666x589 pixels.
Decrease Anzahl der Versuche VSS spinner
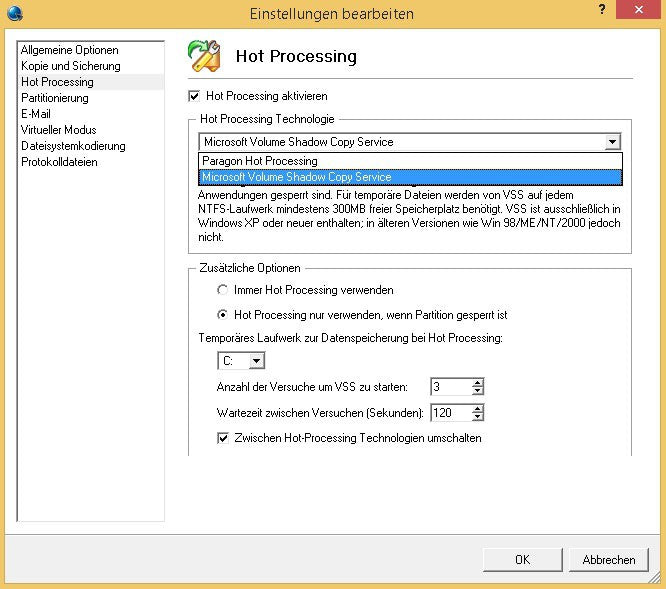477,391
